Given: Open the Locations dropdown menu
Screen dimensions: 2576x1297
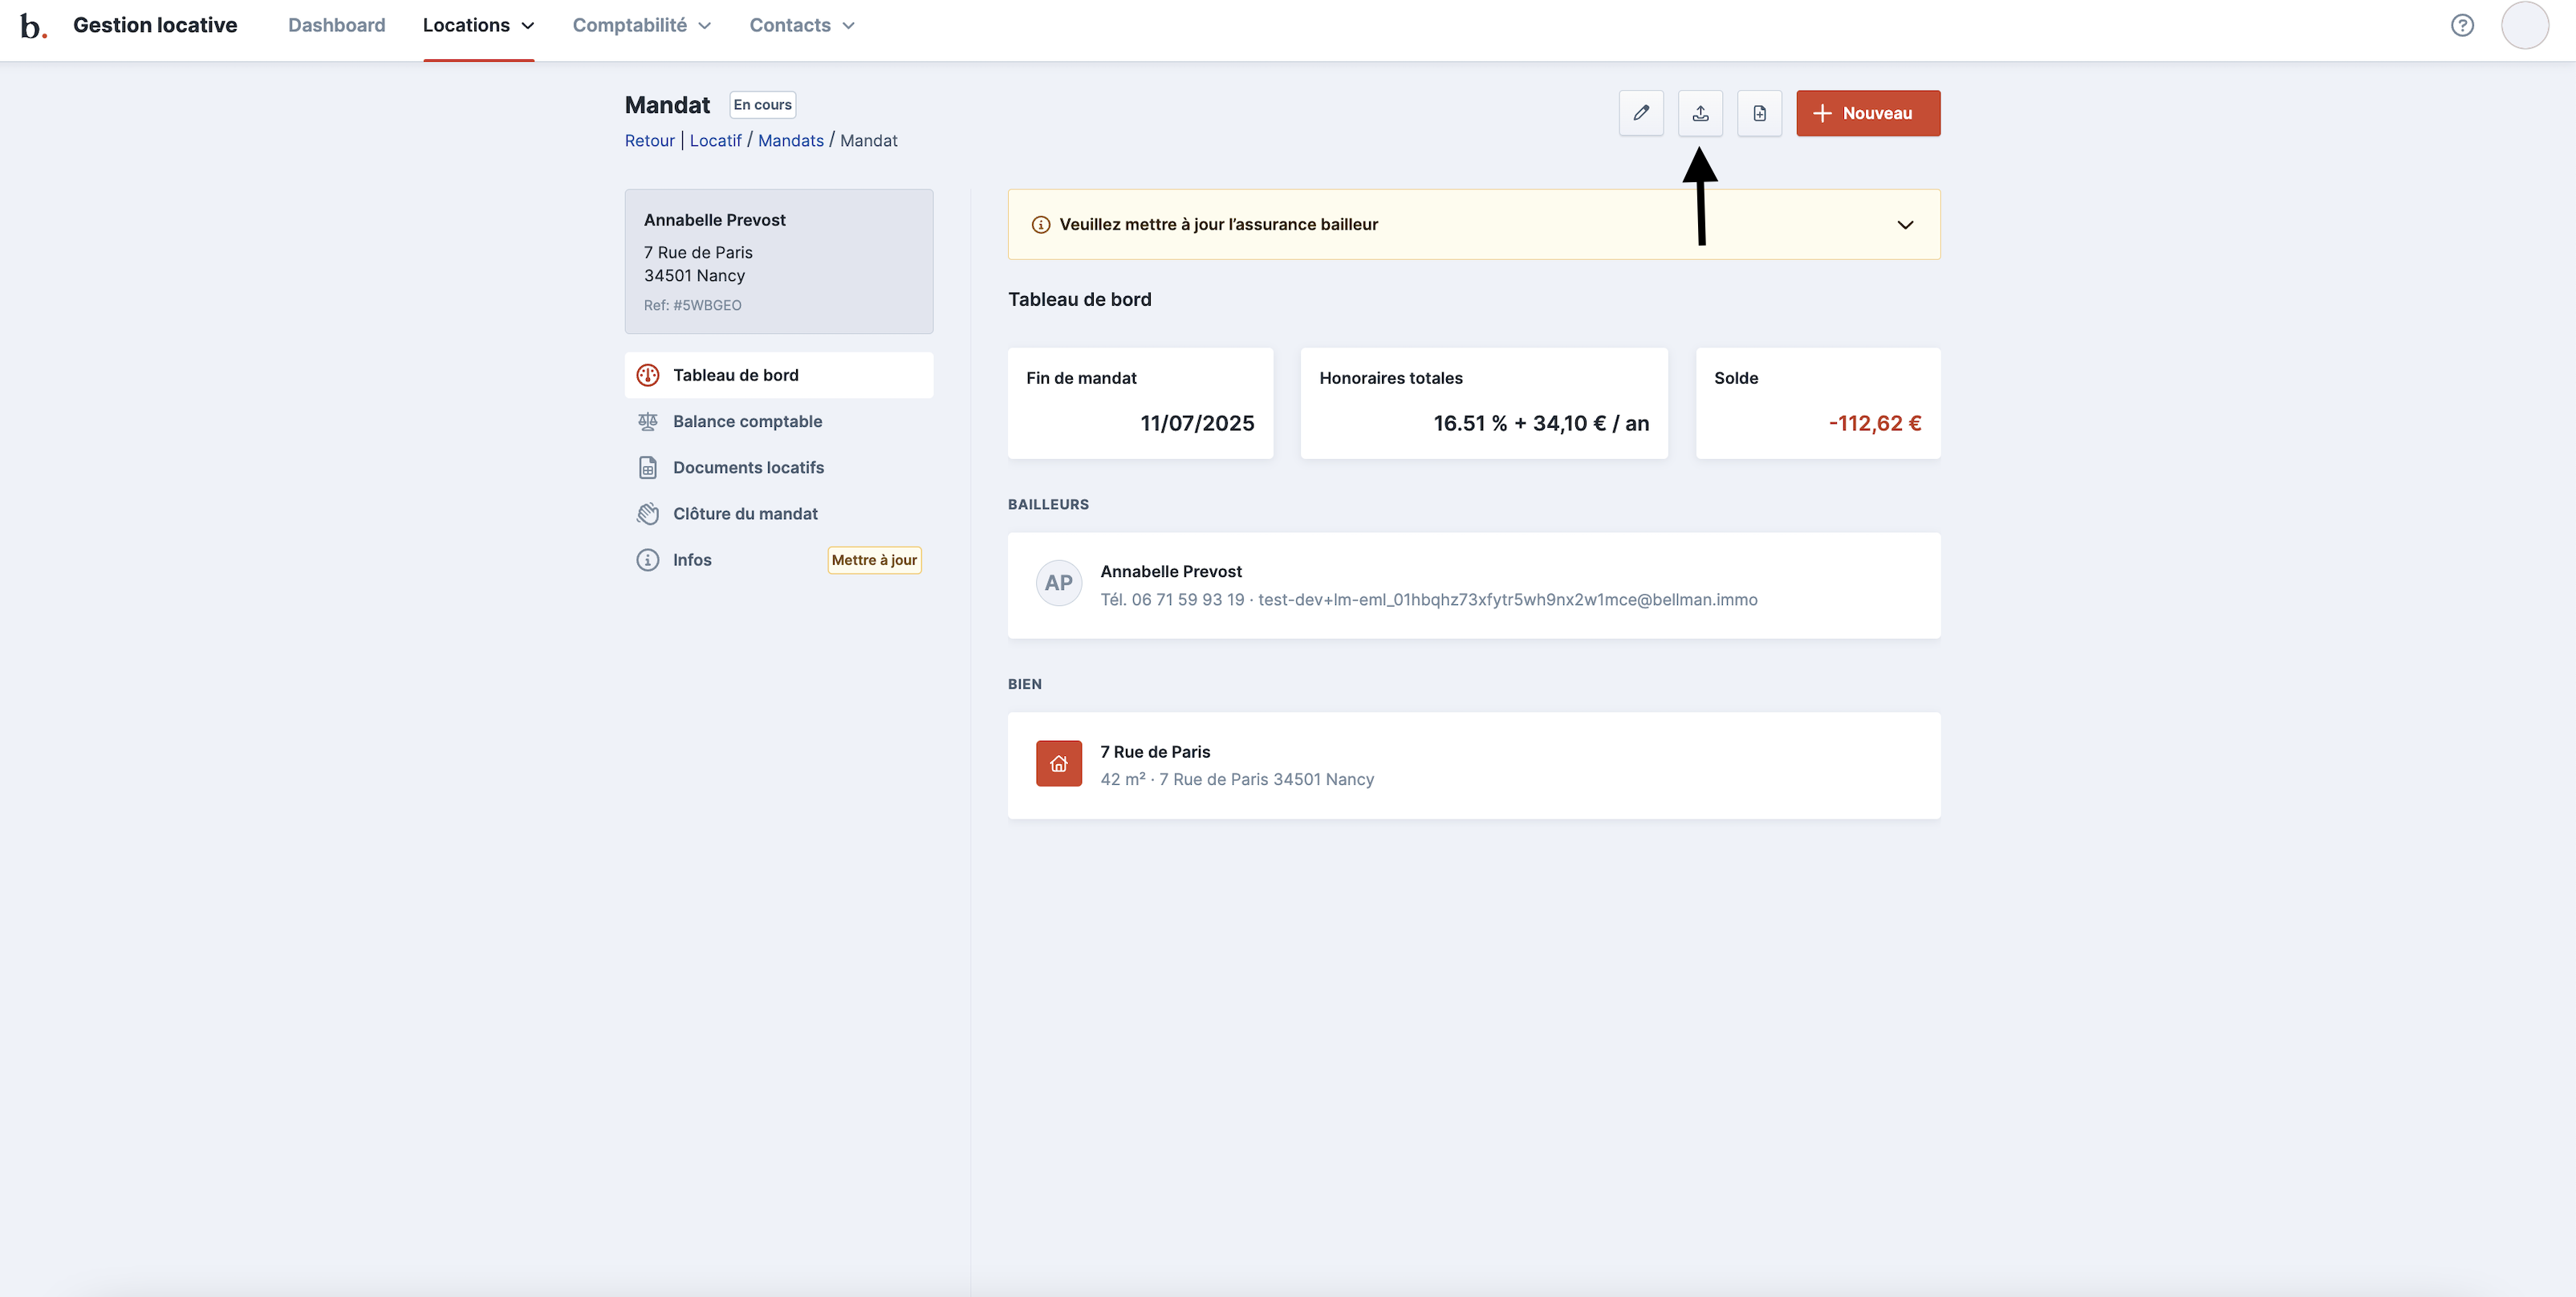Looking at the screenshot, I should pyautogui.click(x=478, y=25).
